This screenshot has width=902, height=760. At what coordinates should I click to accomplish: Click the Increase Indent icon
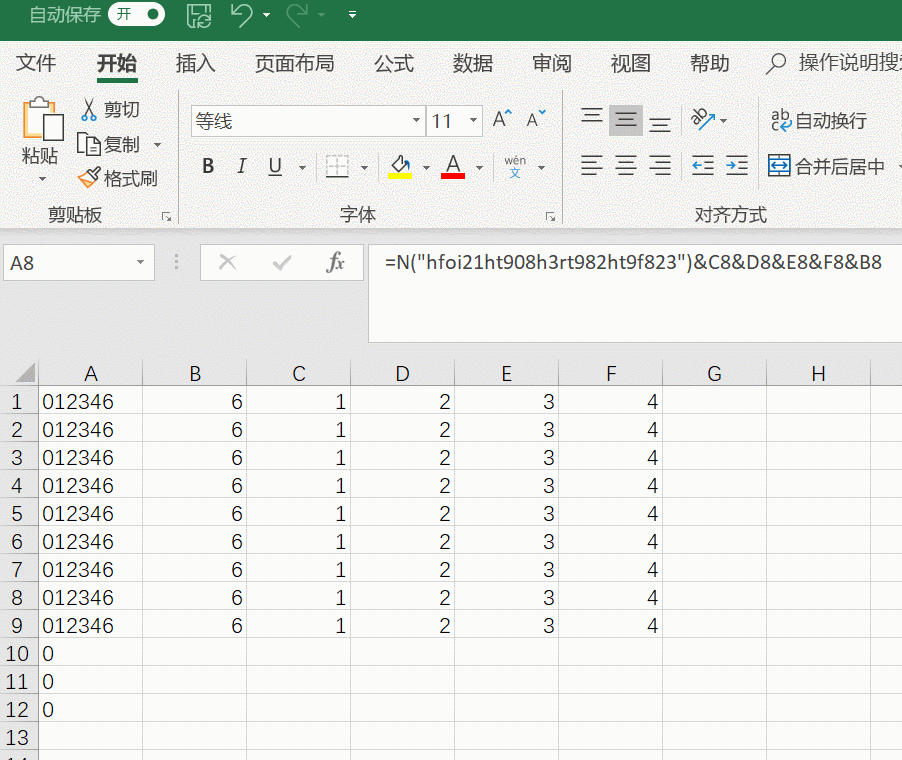(x=737, y=166)
